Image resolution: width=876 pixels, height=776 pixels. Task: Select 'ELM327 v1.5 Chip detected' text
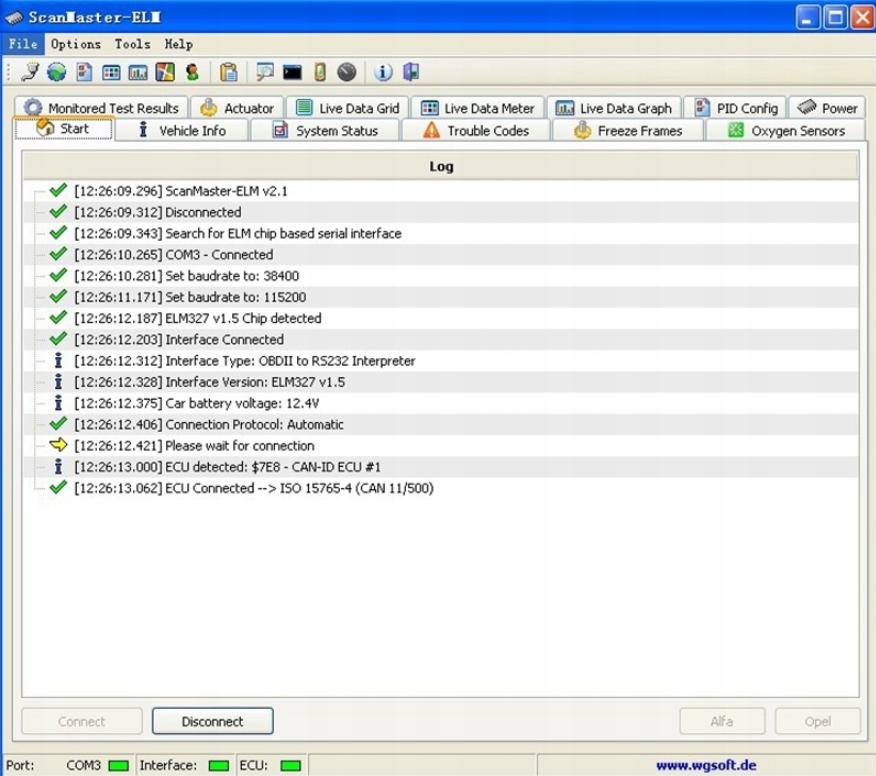pos(243,318)
